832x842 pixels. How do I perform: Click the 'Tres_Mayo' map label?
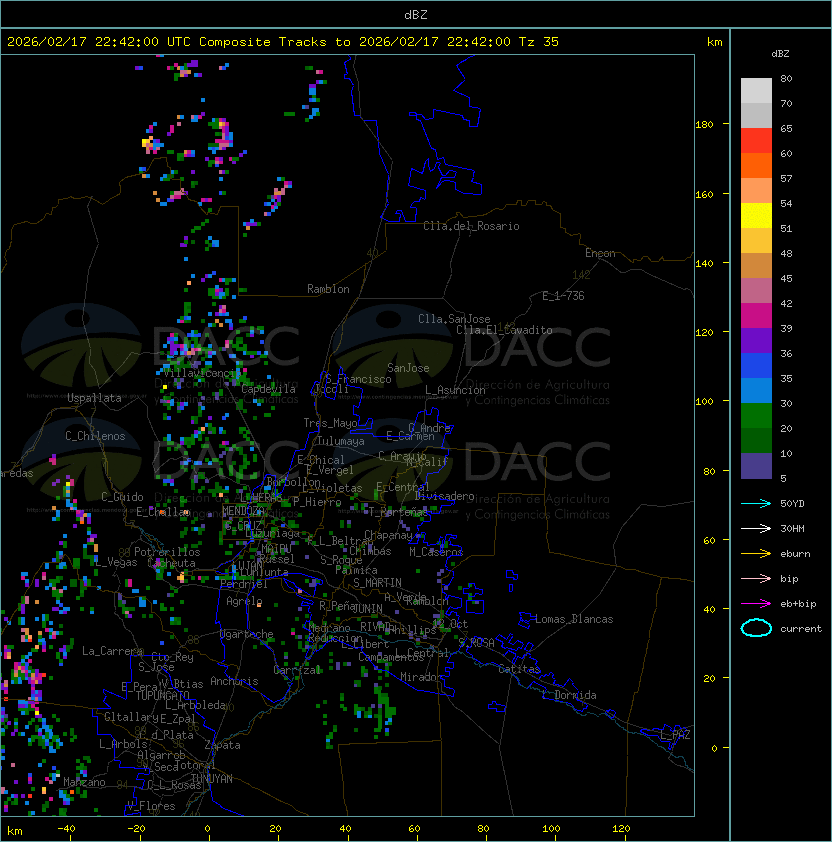click(330, 423)
